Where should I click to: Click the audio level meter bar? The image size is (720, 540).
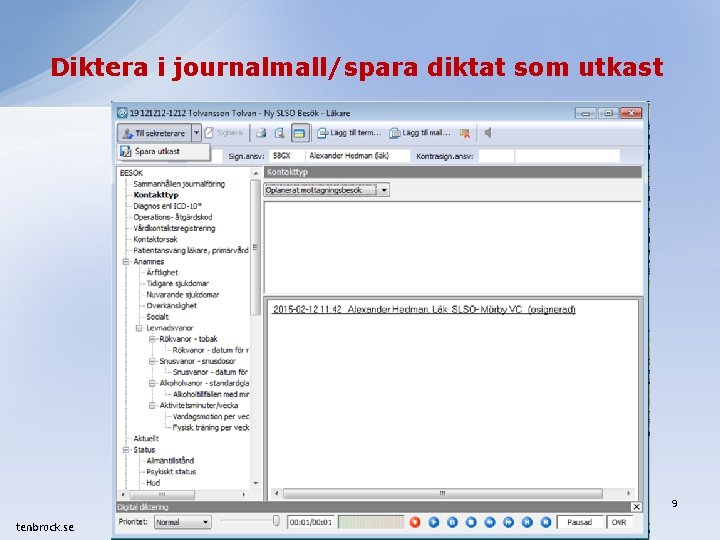(x=371, y=523)
